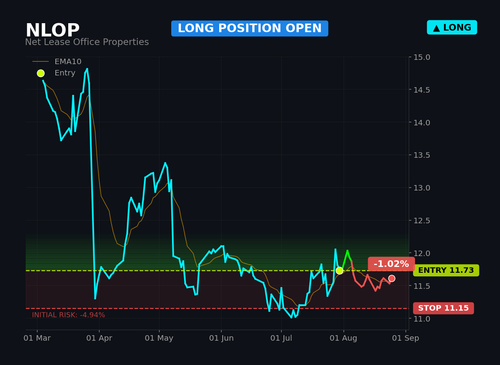Select the NLOP ticker title
Viewport: 500px width, 365px height.
pos(53,30)
